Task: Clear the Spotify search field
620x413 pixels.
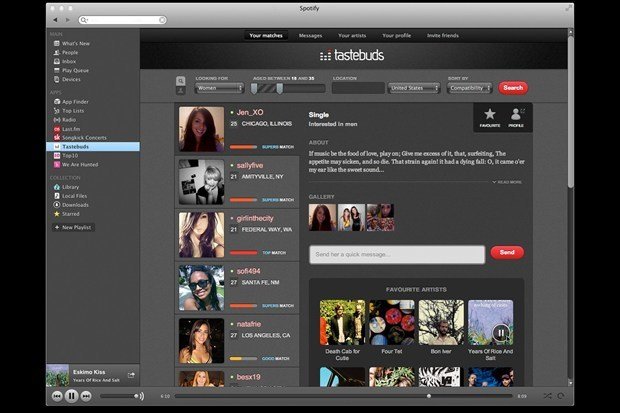Action: (162, 20)
